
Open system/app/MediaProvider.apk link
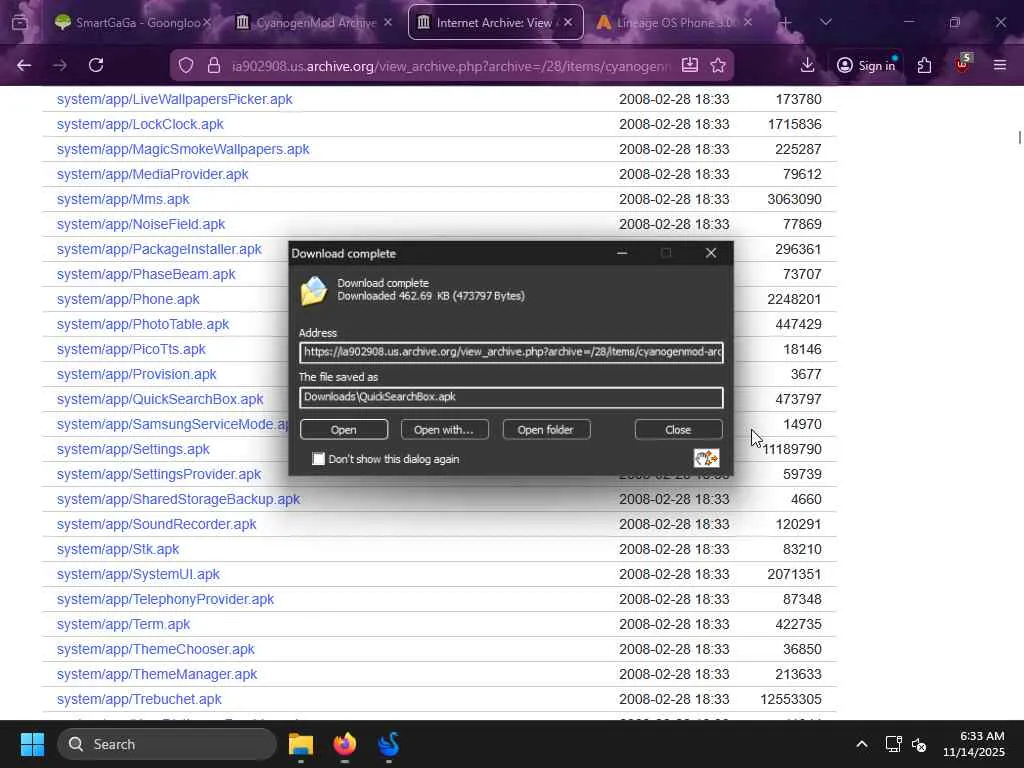tap(152, 174)
